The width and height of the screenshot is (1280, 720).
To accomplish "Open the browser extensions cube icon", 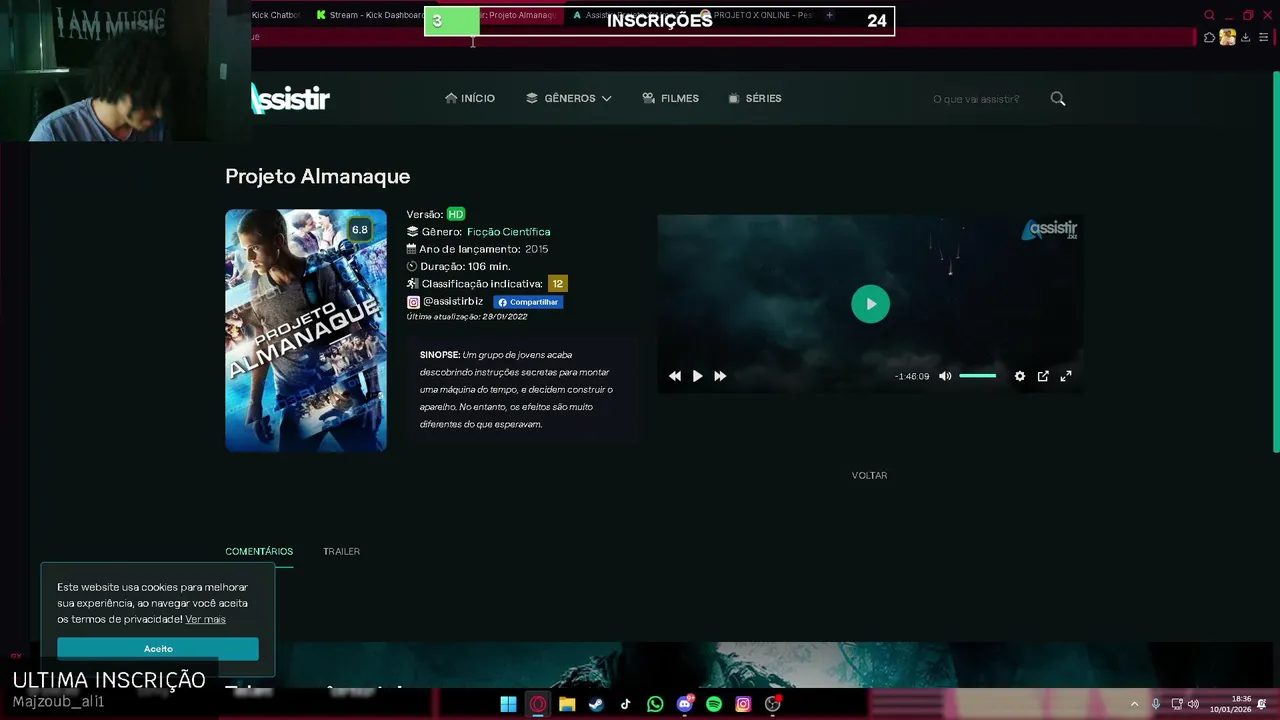I will tap(1209, 38).
